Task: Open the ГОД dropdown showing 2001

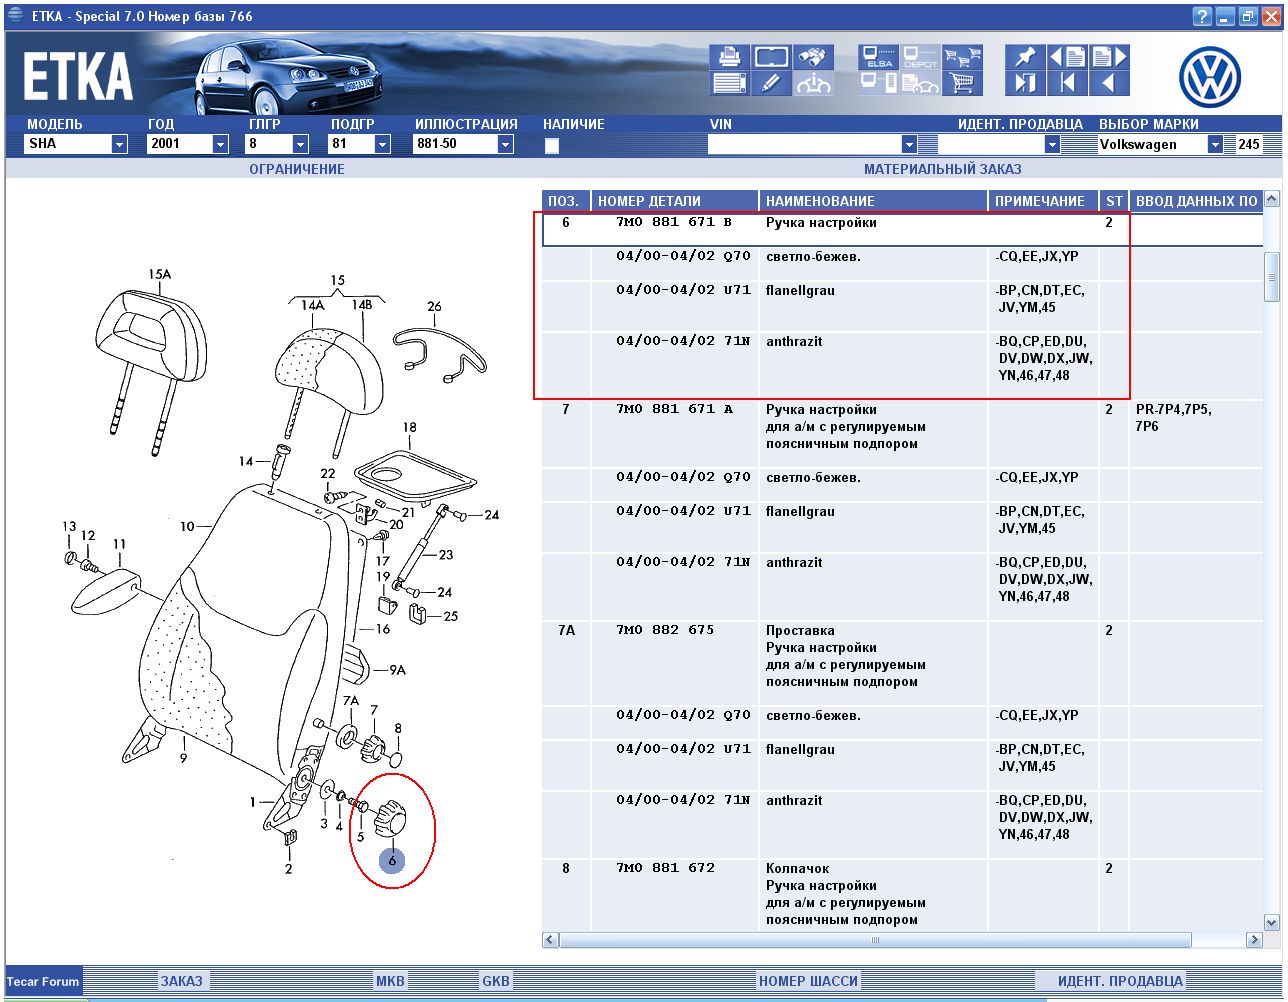Action: (220, 145)
